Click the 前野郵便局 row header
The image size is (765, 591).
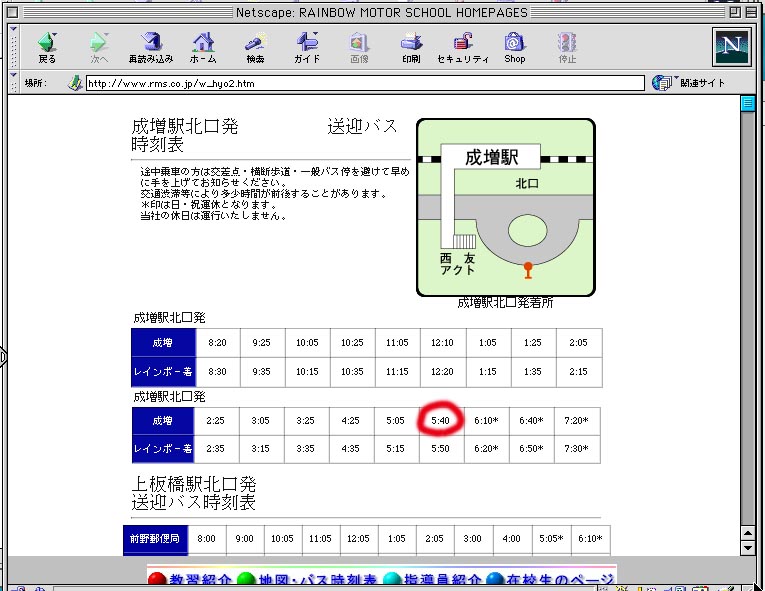(155, 539)
